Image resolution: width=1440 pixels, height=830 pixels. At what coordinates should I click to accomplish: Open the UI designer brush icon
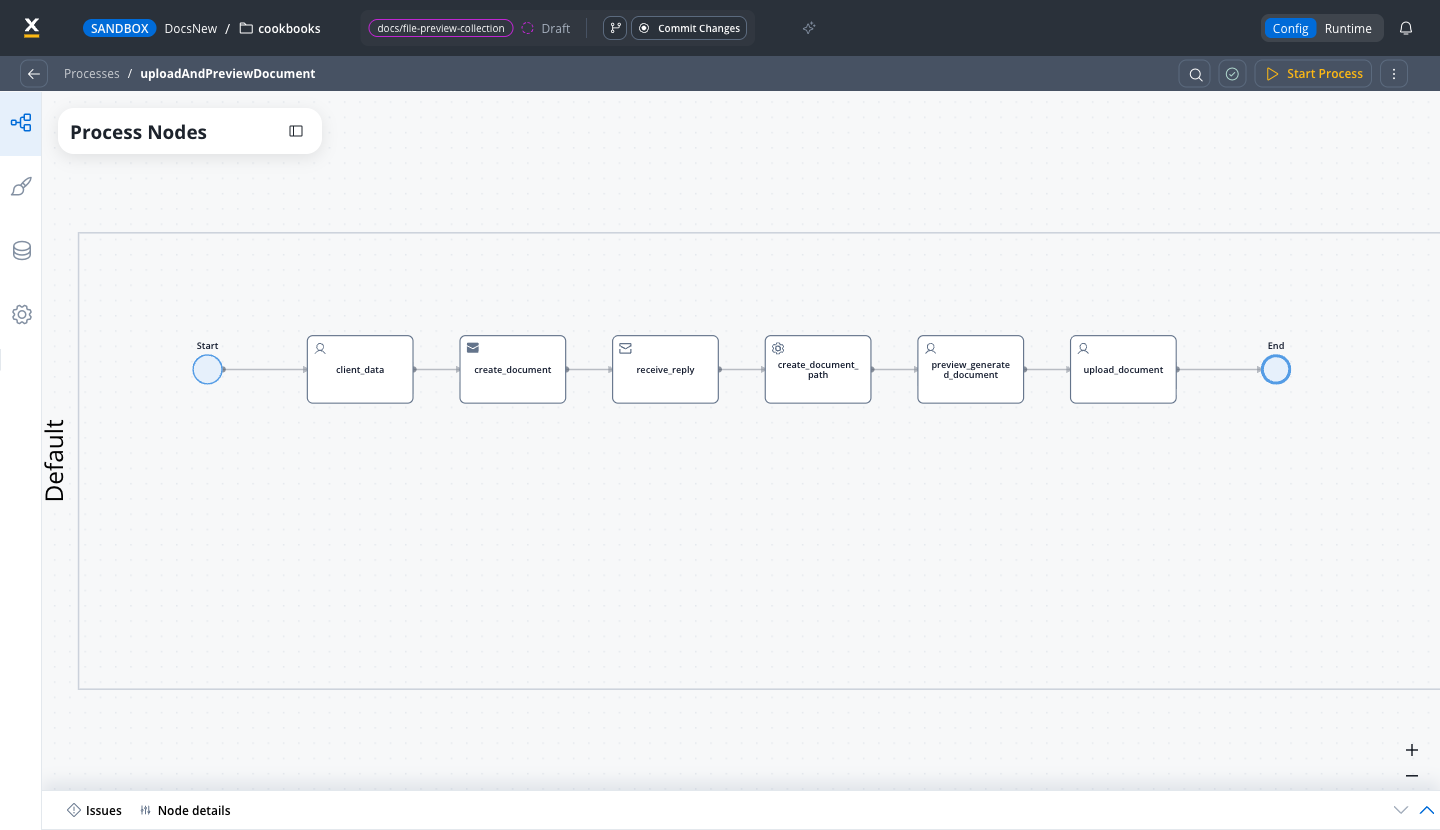[21, 187]
